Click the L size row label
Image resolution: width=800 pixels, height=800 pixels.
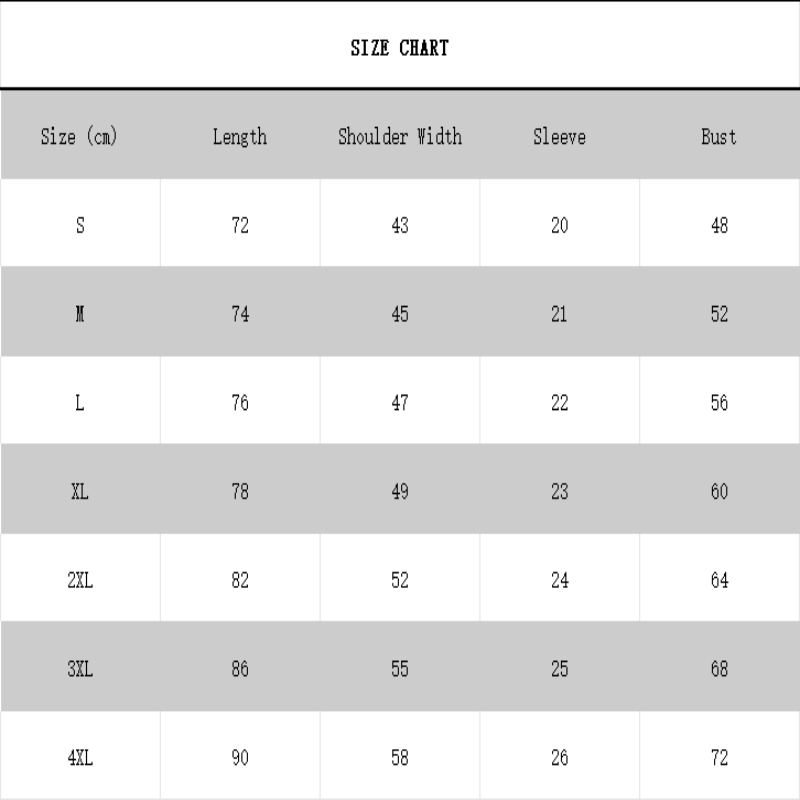pyautogui.click(x=80, y=404)
